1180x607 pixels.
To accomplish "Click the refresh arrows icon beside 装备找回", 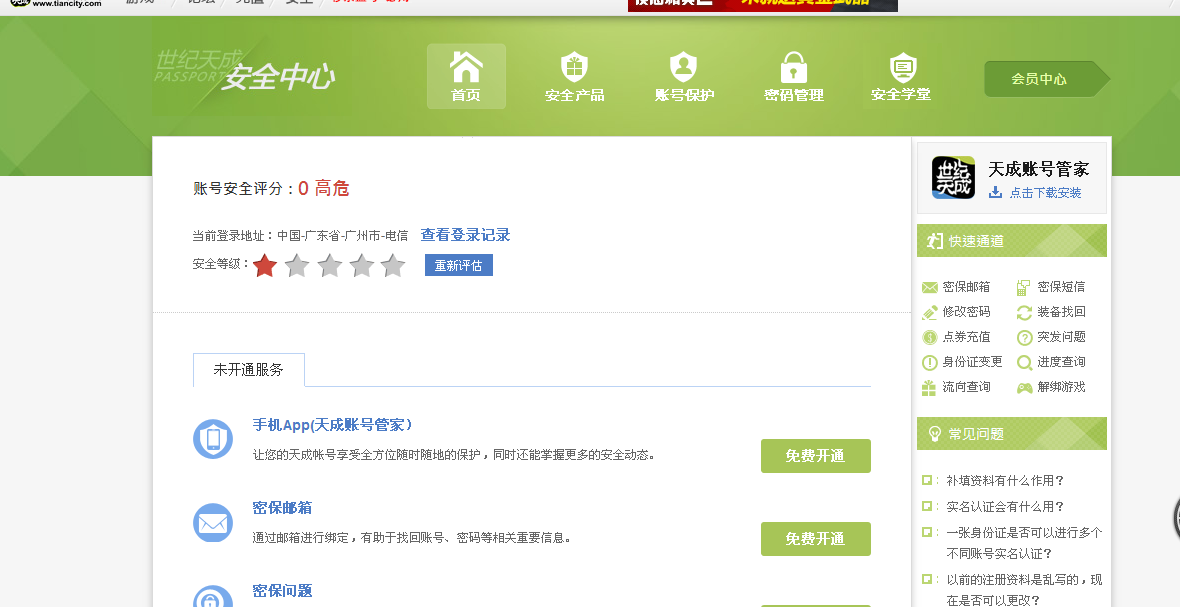I will pyautogui.click(x=1024, y=312).
